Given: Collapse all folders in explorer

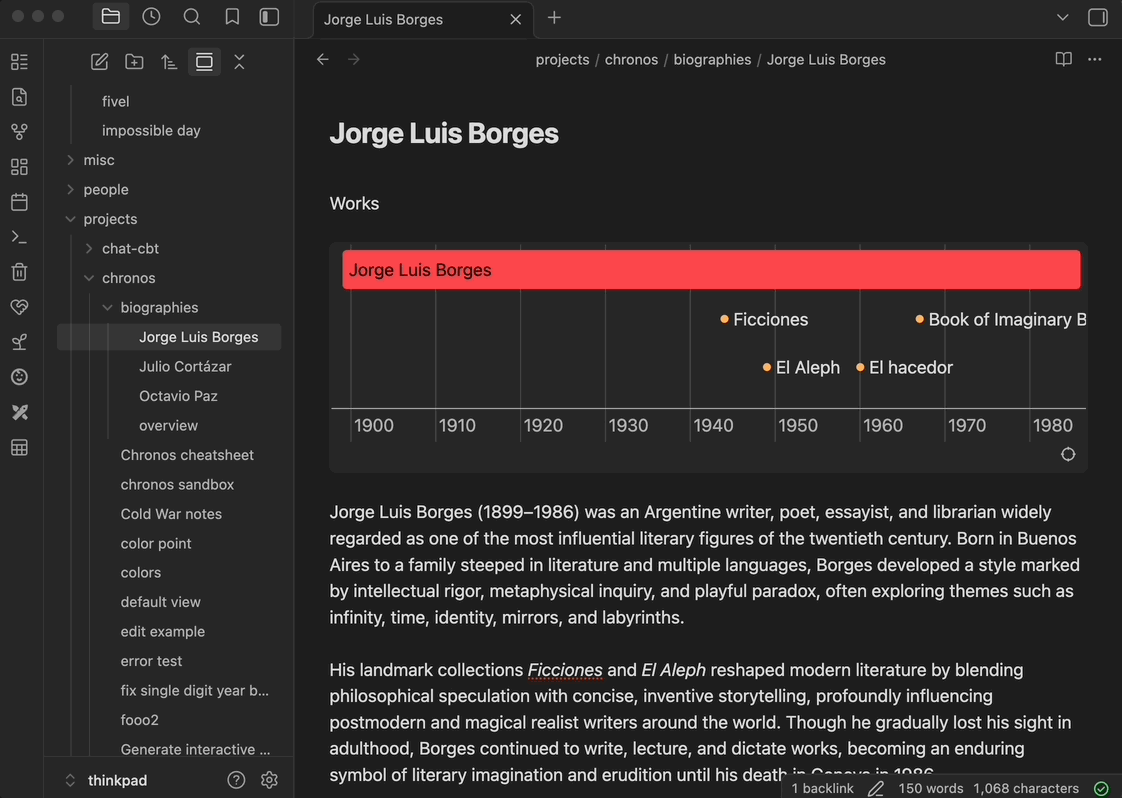Looking at the screenshot, I should point(239,62).
